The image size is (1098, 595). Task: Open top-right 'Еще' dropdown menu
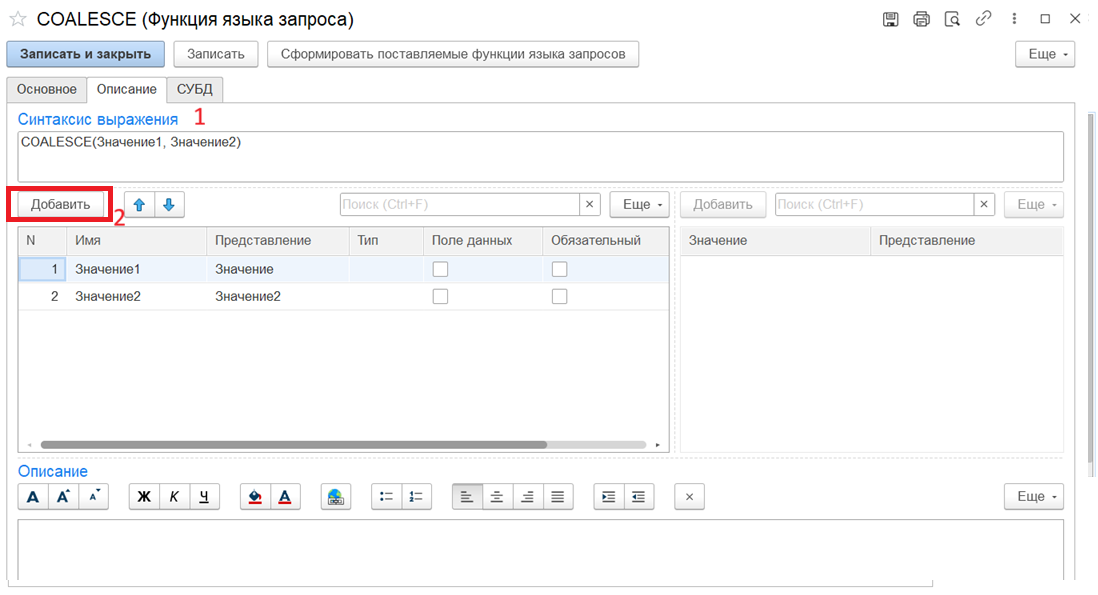click(x=1045, y=54)
